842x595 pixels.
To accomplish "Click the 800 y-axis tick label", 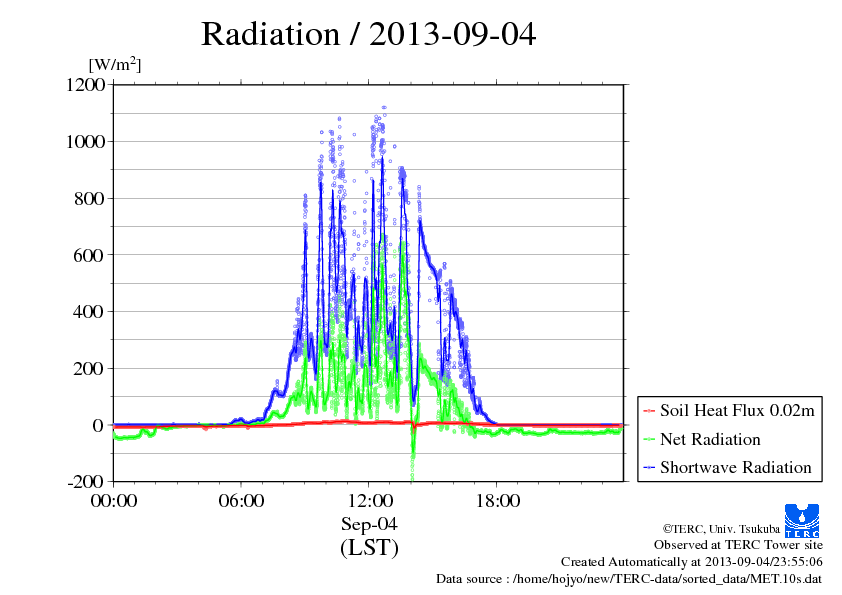I will (90, 198).
